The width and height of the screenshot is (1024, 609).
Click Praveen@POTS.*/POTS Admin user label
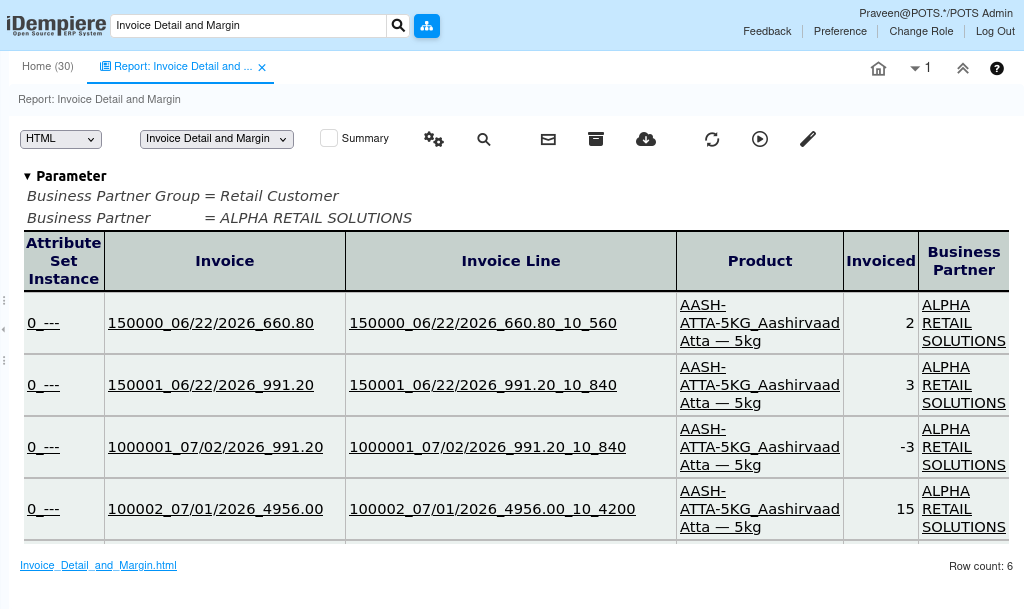click(936, 13)
